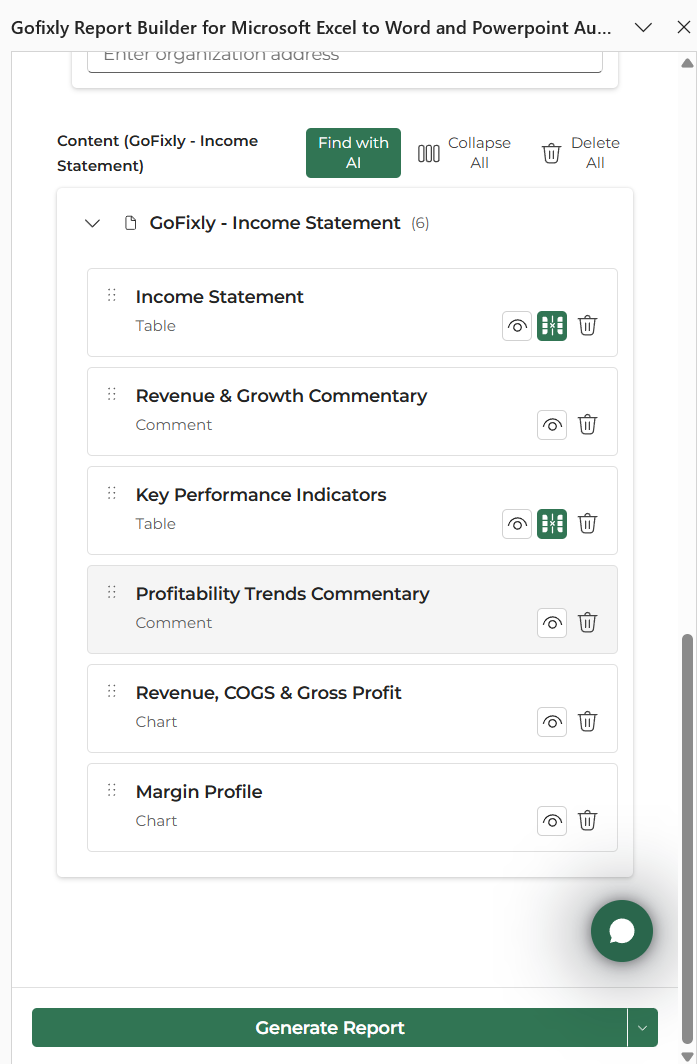Delete the Margin Profile chart
This screenshot has height=1064, width=697.
[588, 822]
